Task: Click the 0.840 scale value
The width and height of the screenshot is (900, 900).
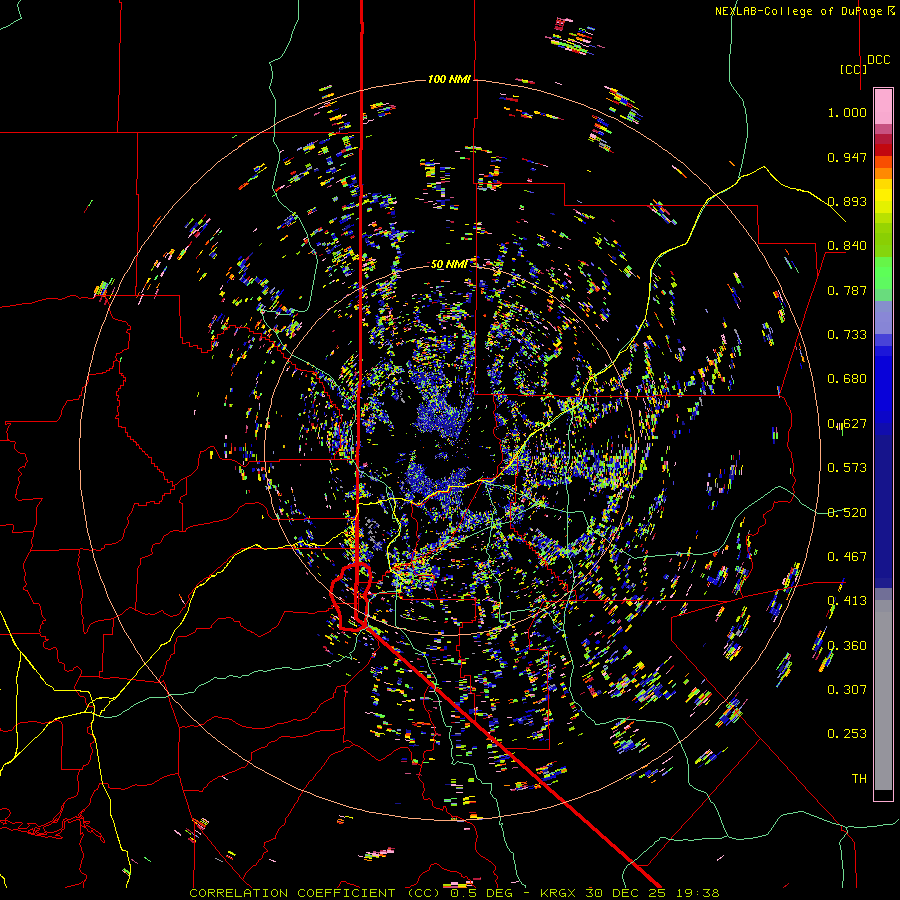Action: 847,246
